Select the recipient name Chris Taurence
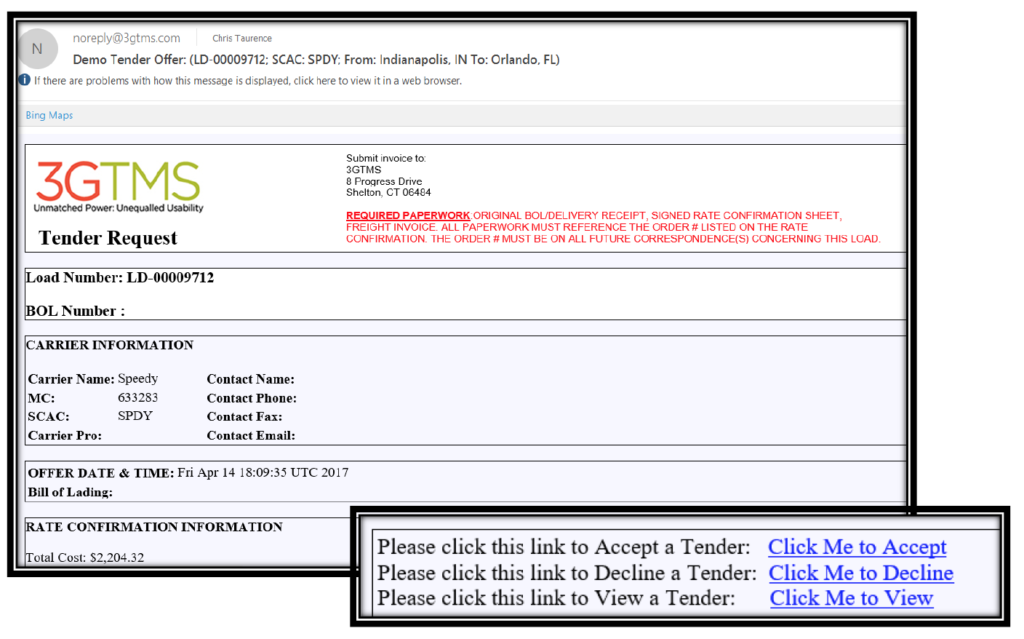 tap(242, 39)
